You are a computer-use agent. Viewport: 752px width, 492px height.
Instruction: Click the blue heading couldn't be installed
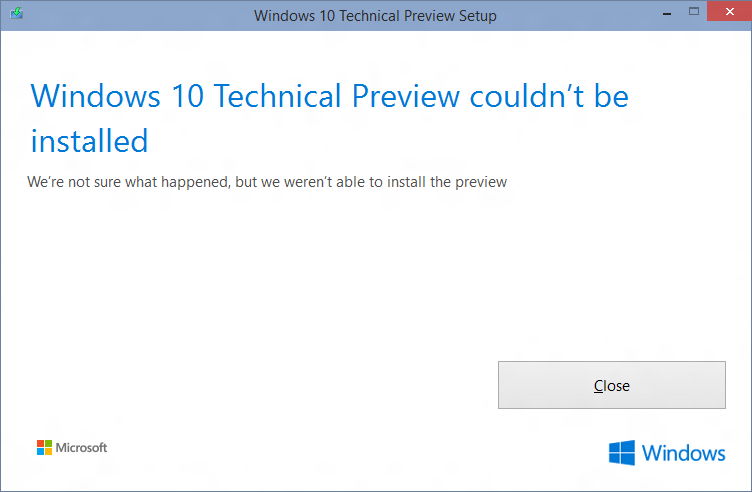[x=329, y=118]
